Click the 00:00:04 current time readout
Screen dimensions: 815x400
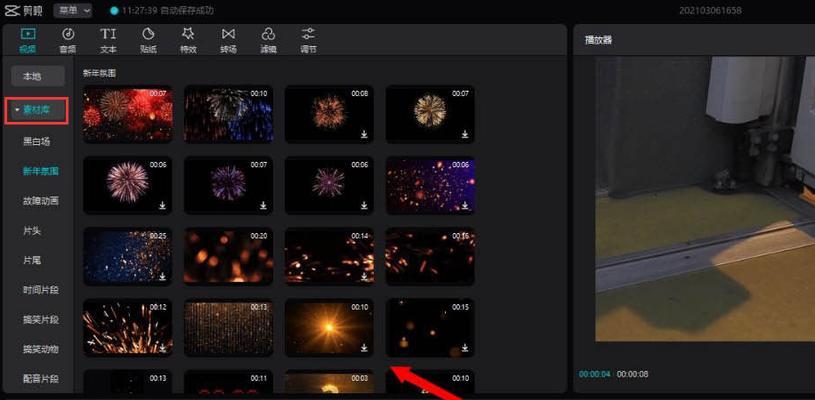click(x=595, y=374)
